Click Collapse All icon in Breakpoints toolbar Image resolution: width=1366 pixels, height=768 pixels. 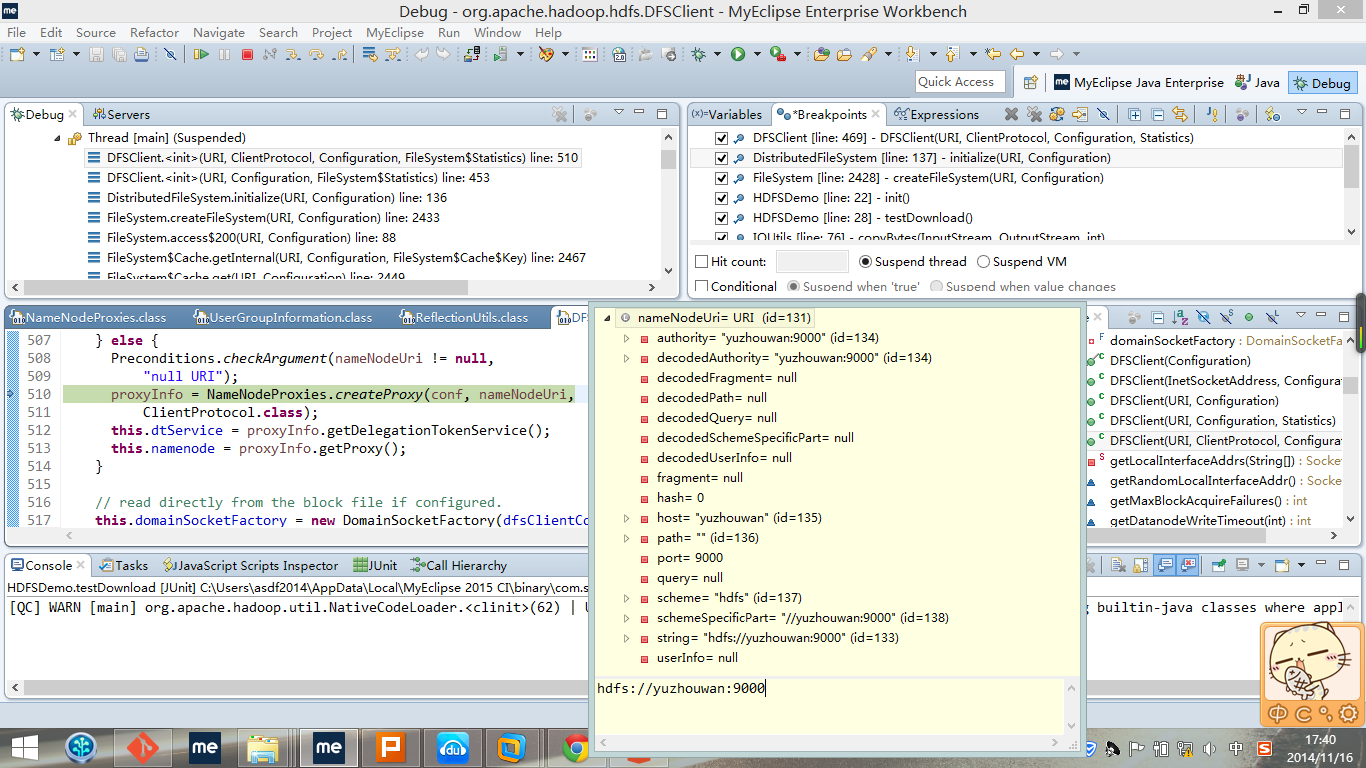click(1157, 114)
